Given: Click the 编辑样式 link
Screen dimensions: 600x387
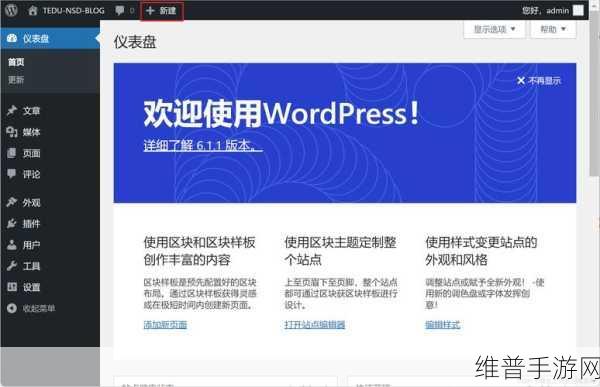Looking at the screenshot, I should (x=443, y=325).
